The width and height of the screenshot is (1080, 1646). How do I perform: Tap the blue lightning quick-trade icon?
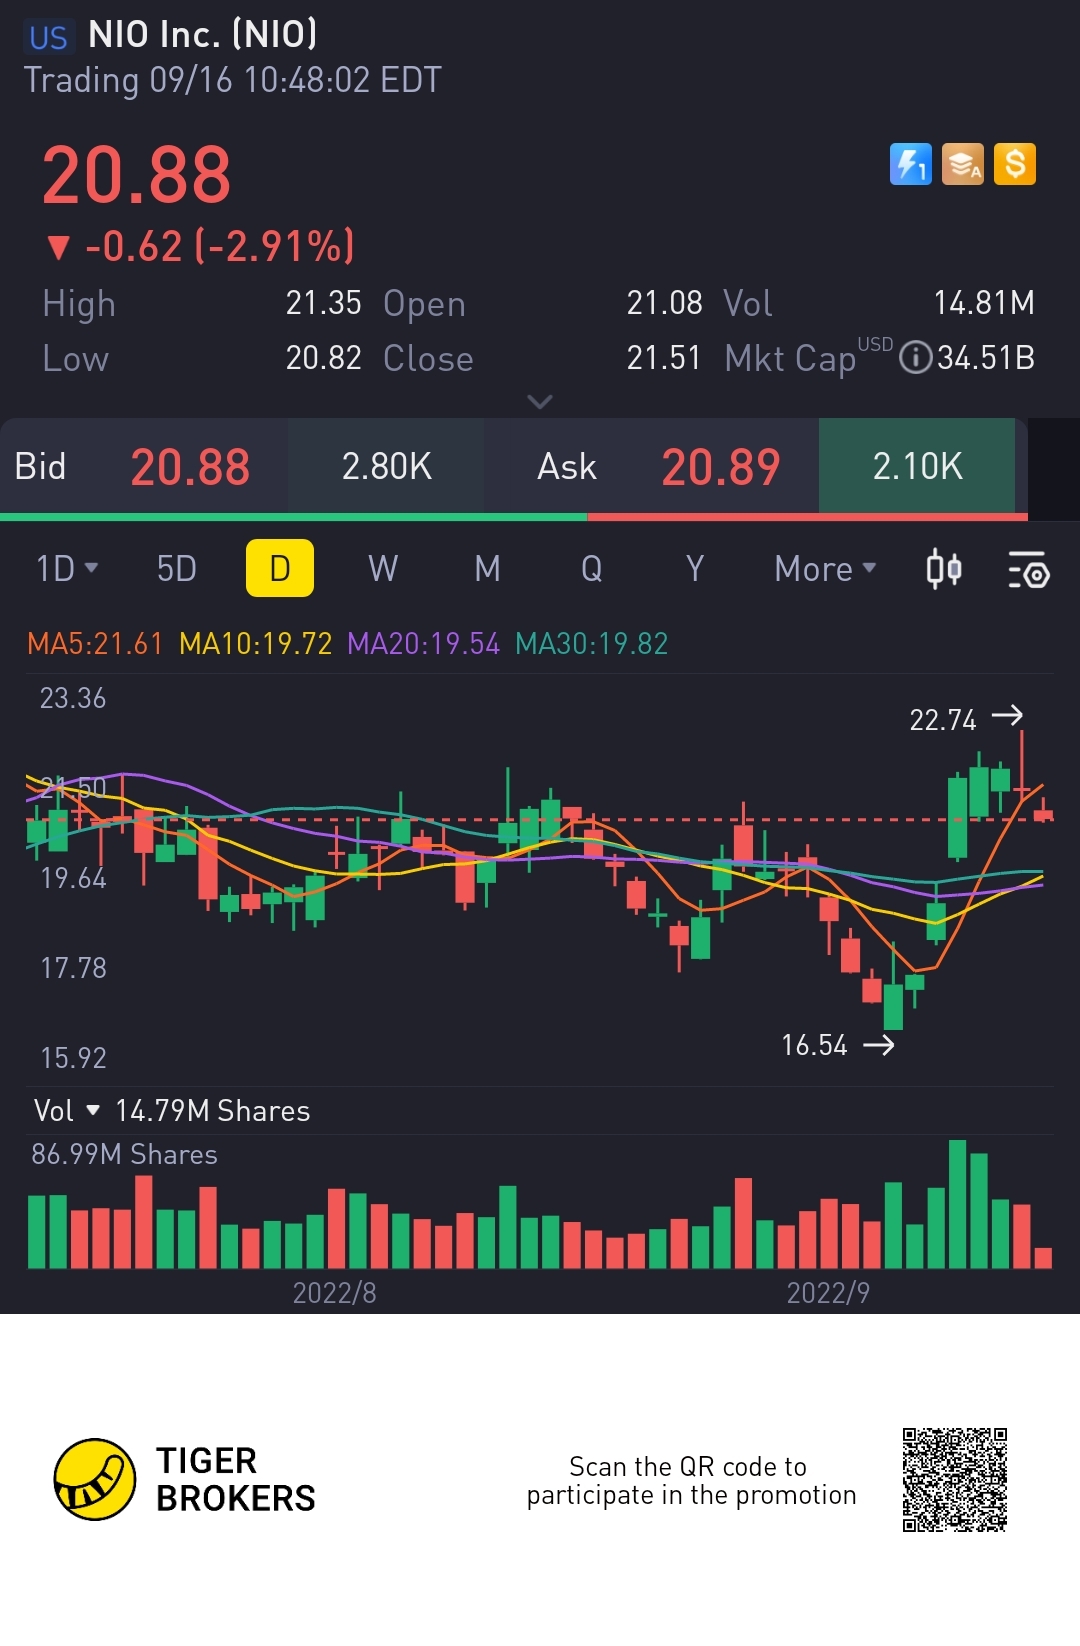point(910,165)
